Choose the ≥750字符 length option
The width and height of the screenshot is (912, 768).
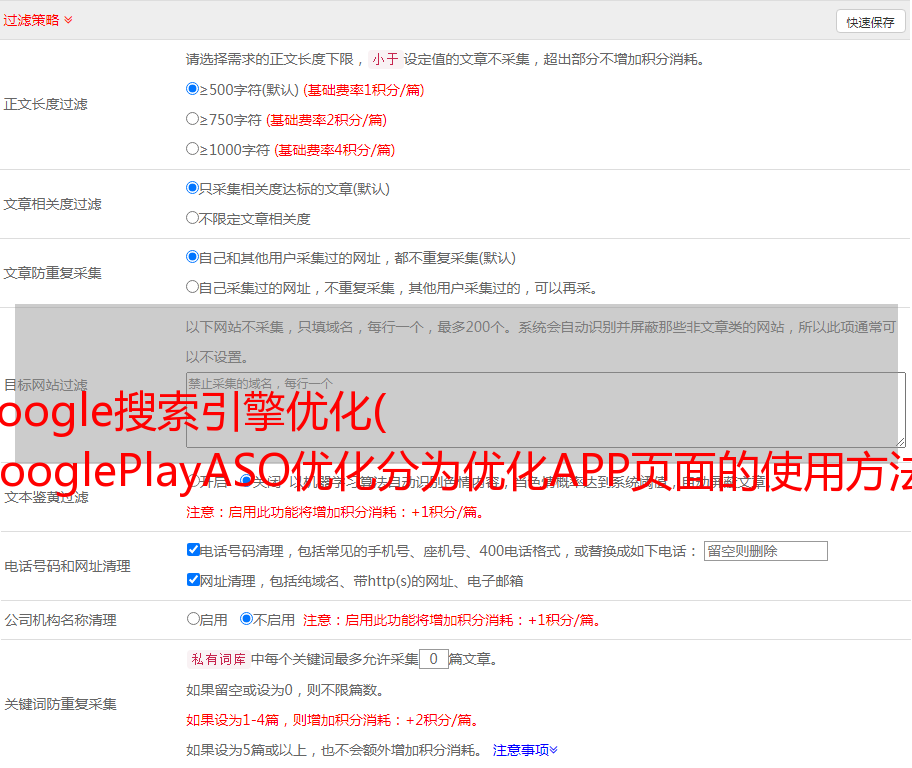click(x=193, y=119)
